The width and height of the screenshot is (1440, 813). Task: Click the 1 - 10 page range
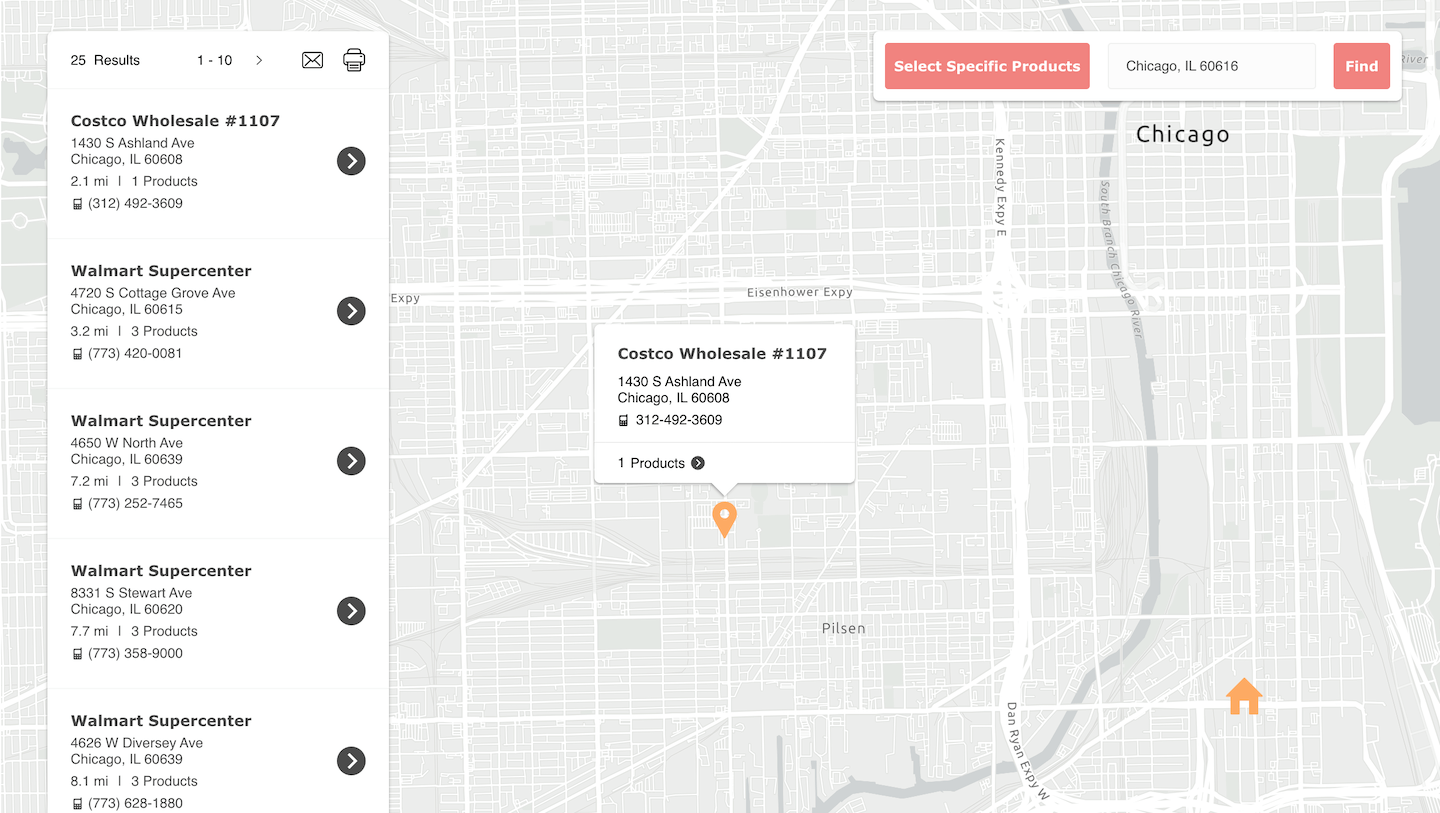click(x=214, y=60)
